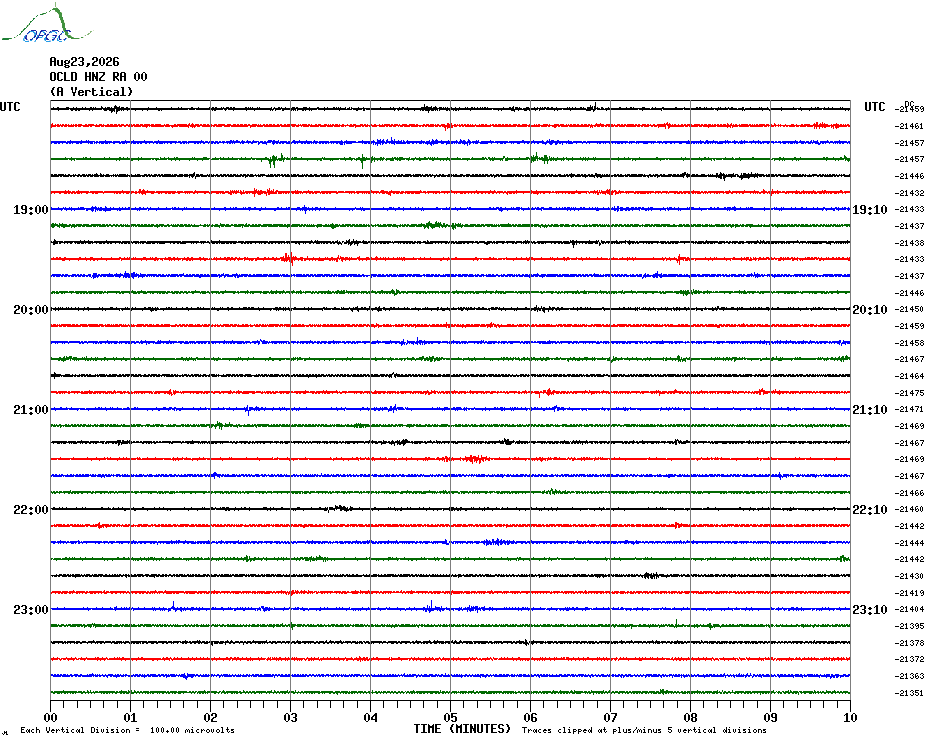The image size is (930, 744).
Task: Click the (A Vertical) component label
Action: click(91, 92)
